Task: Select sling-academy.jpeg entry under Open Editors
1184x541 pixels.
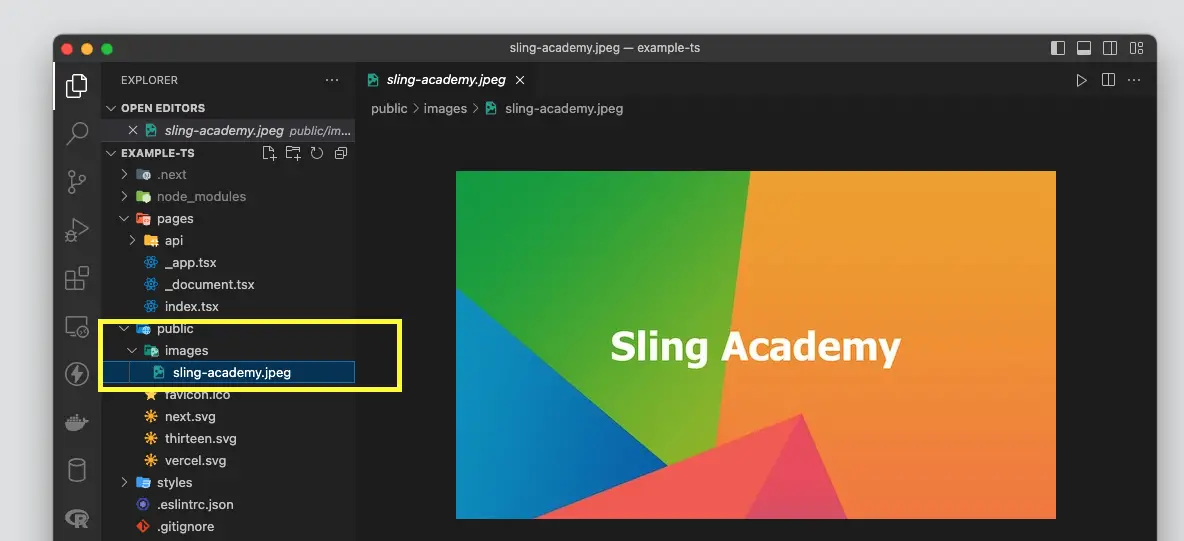Action: point(228,130)
